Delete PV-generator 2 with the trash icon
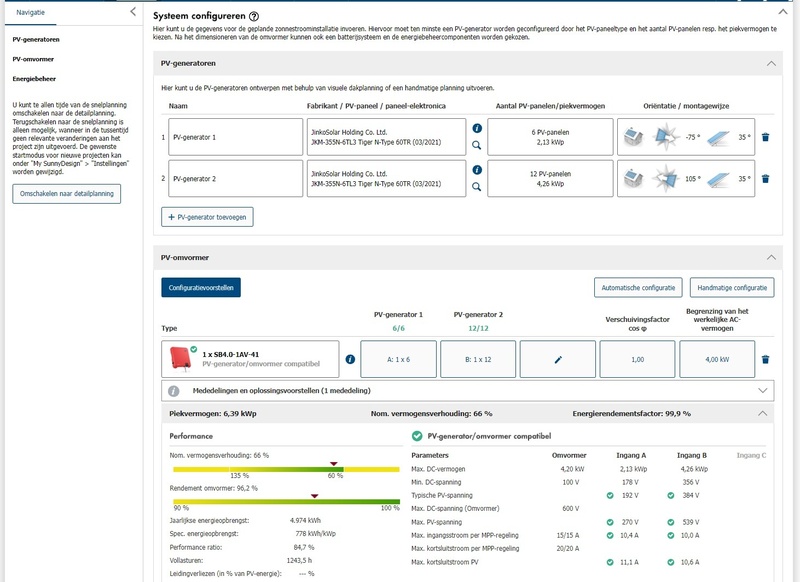This screenshot has height=582, width=800. point(765,179)
